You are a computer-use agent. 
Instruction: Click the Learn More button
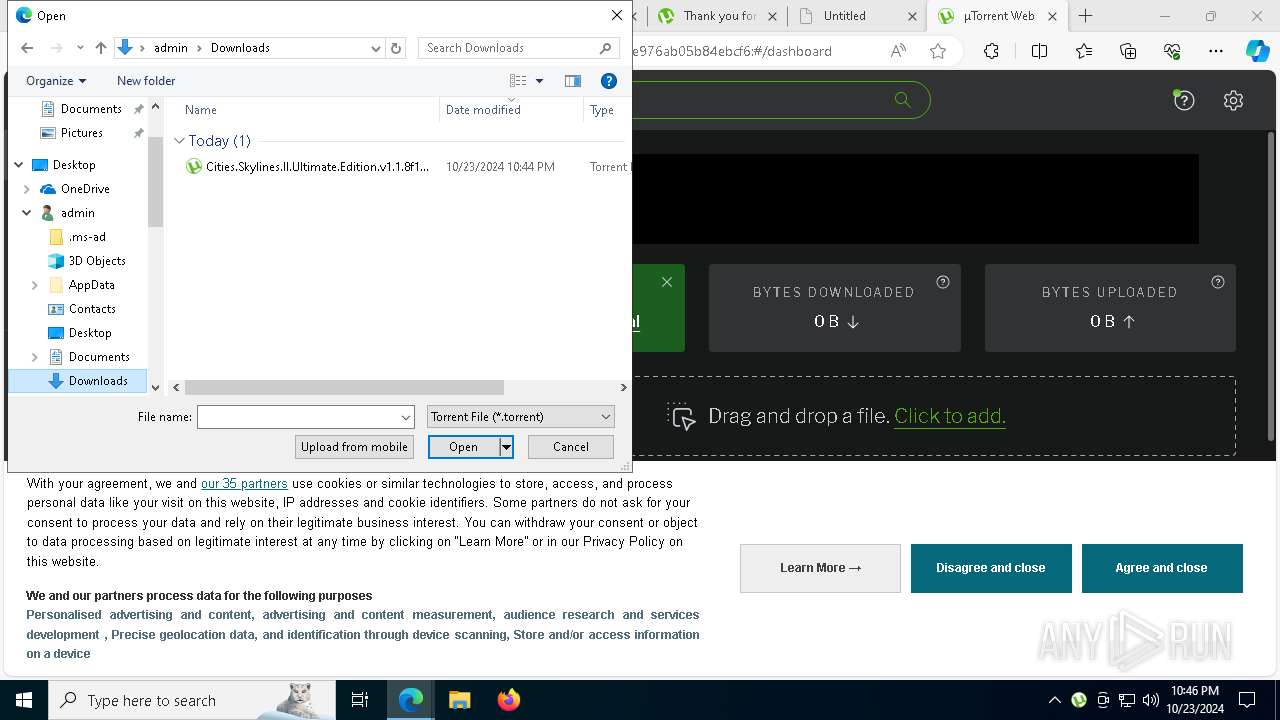click(820, 568)
